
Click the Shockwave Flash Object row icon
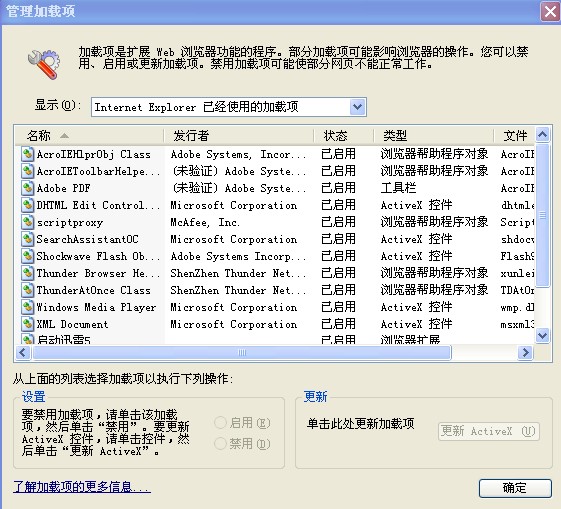[x=27, y=256]
